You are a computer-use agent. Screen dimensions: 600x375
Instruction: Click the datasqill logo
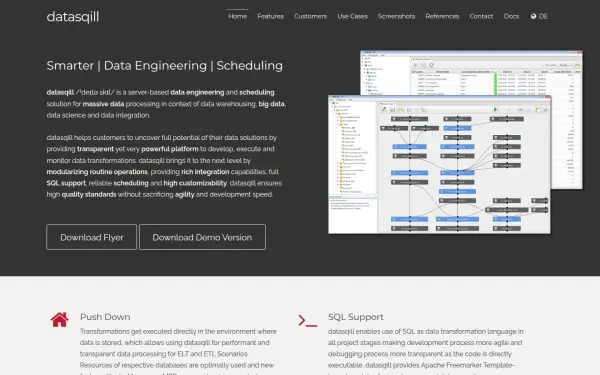pyautogui.click(x=73, y=17)
